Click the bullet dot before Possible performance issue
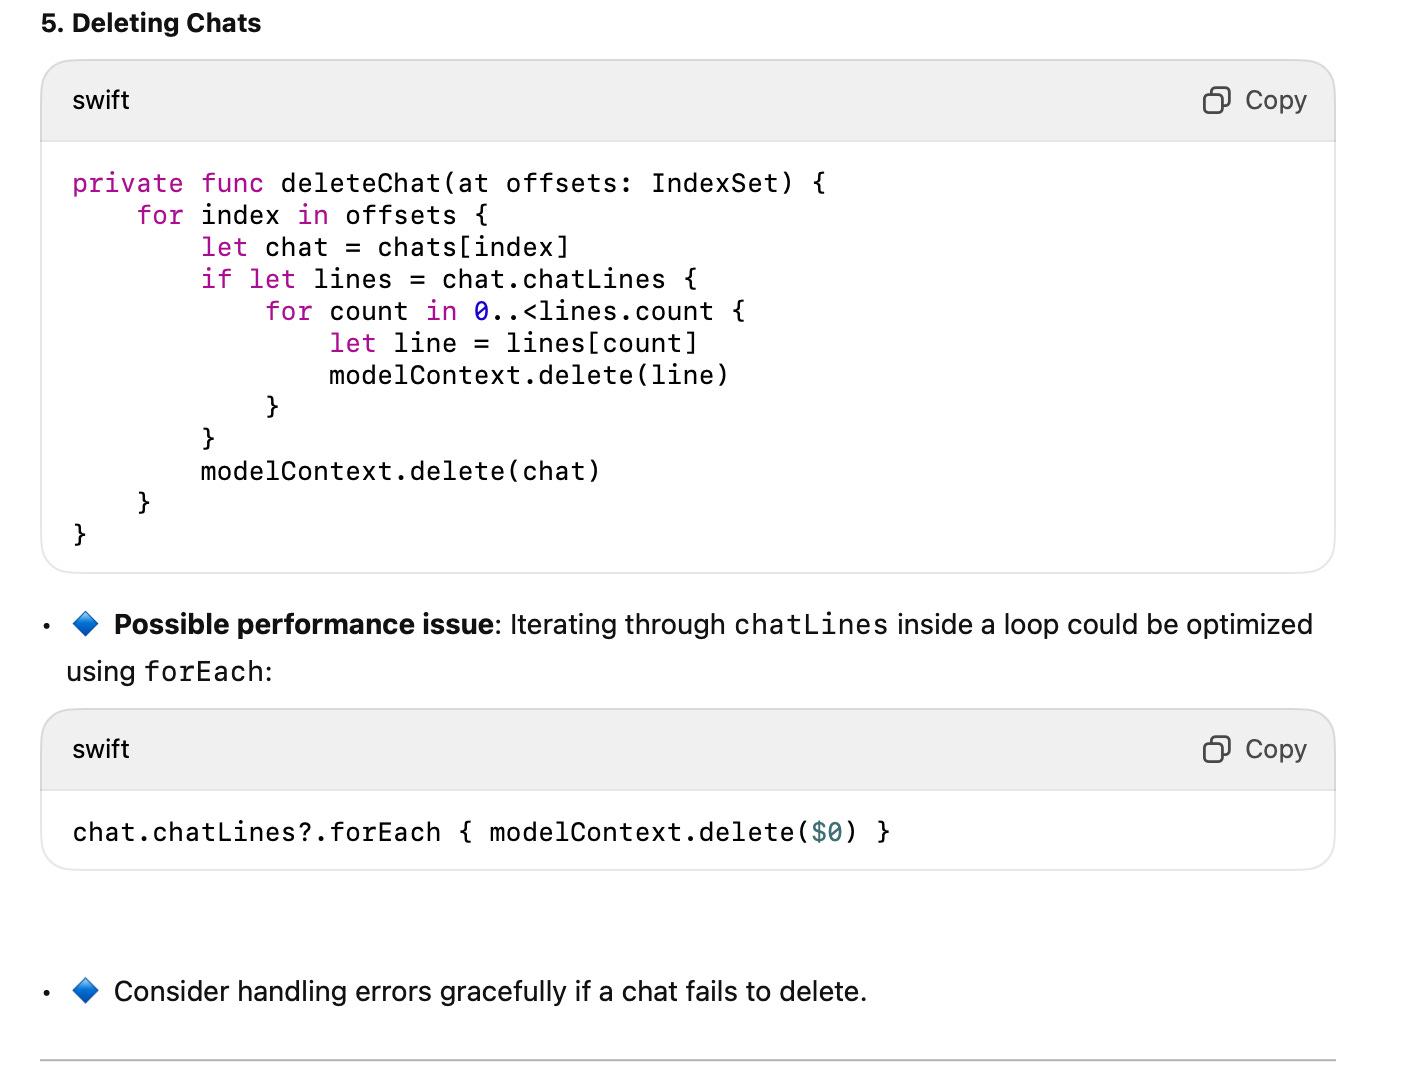The width and height of the screenshot is (1418, 1080). point(45,626)
